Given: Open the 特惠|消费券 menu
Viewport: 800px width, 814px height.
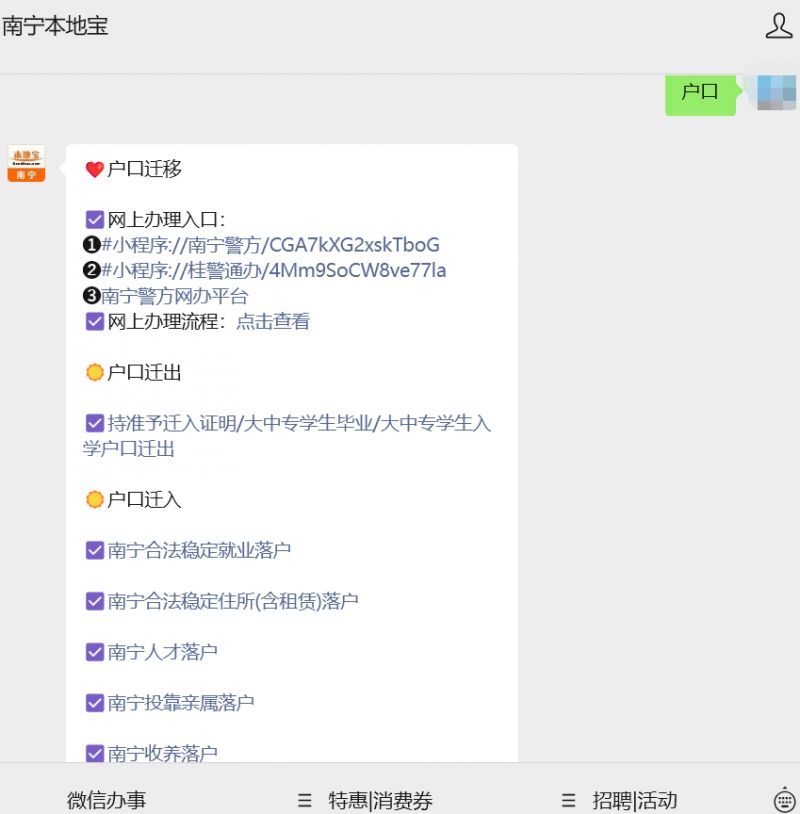Looking at the screenshot, I should 380,800.
